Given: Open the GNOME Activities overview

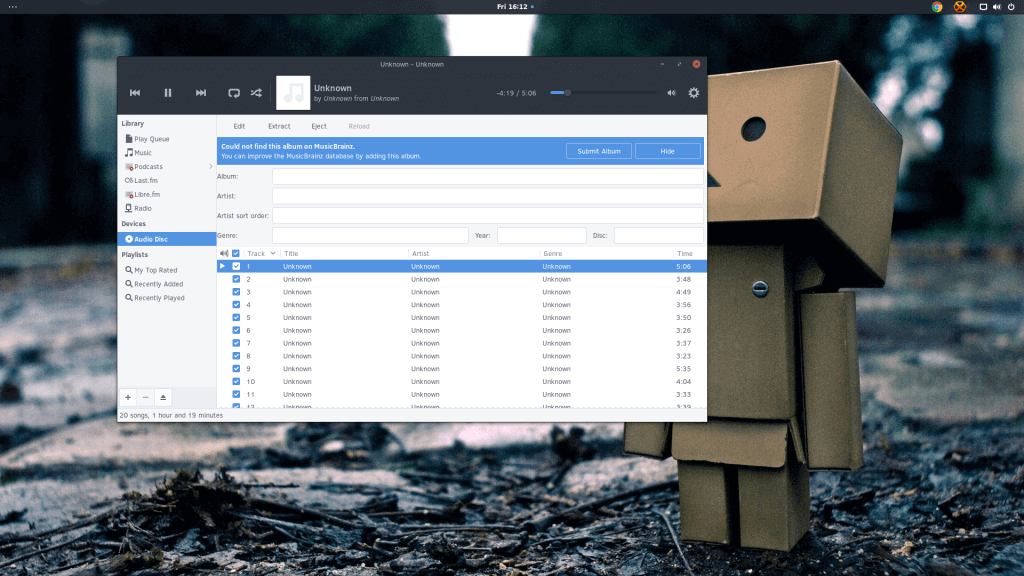Looking at the screenshot, I should (12, 6).
